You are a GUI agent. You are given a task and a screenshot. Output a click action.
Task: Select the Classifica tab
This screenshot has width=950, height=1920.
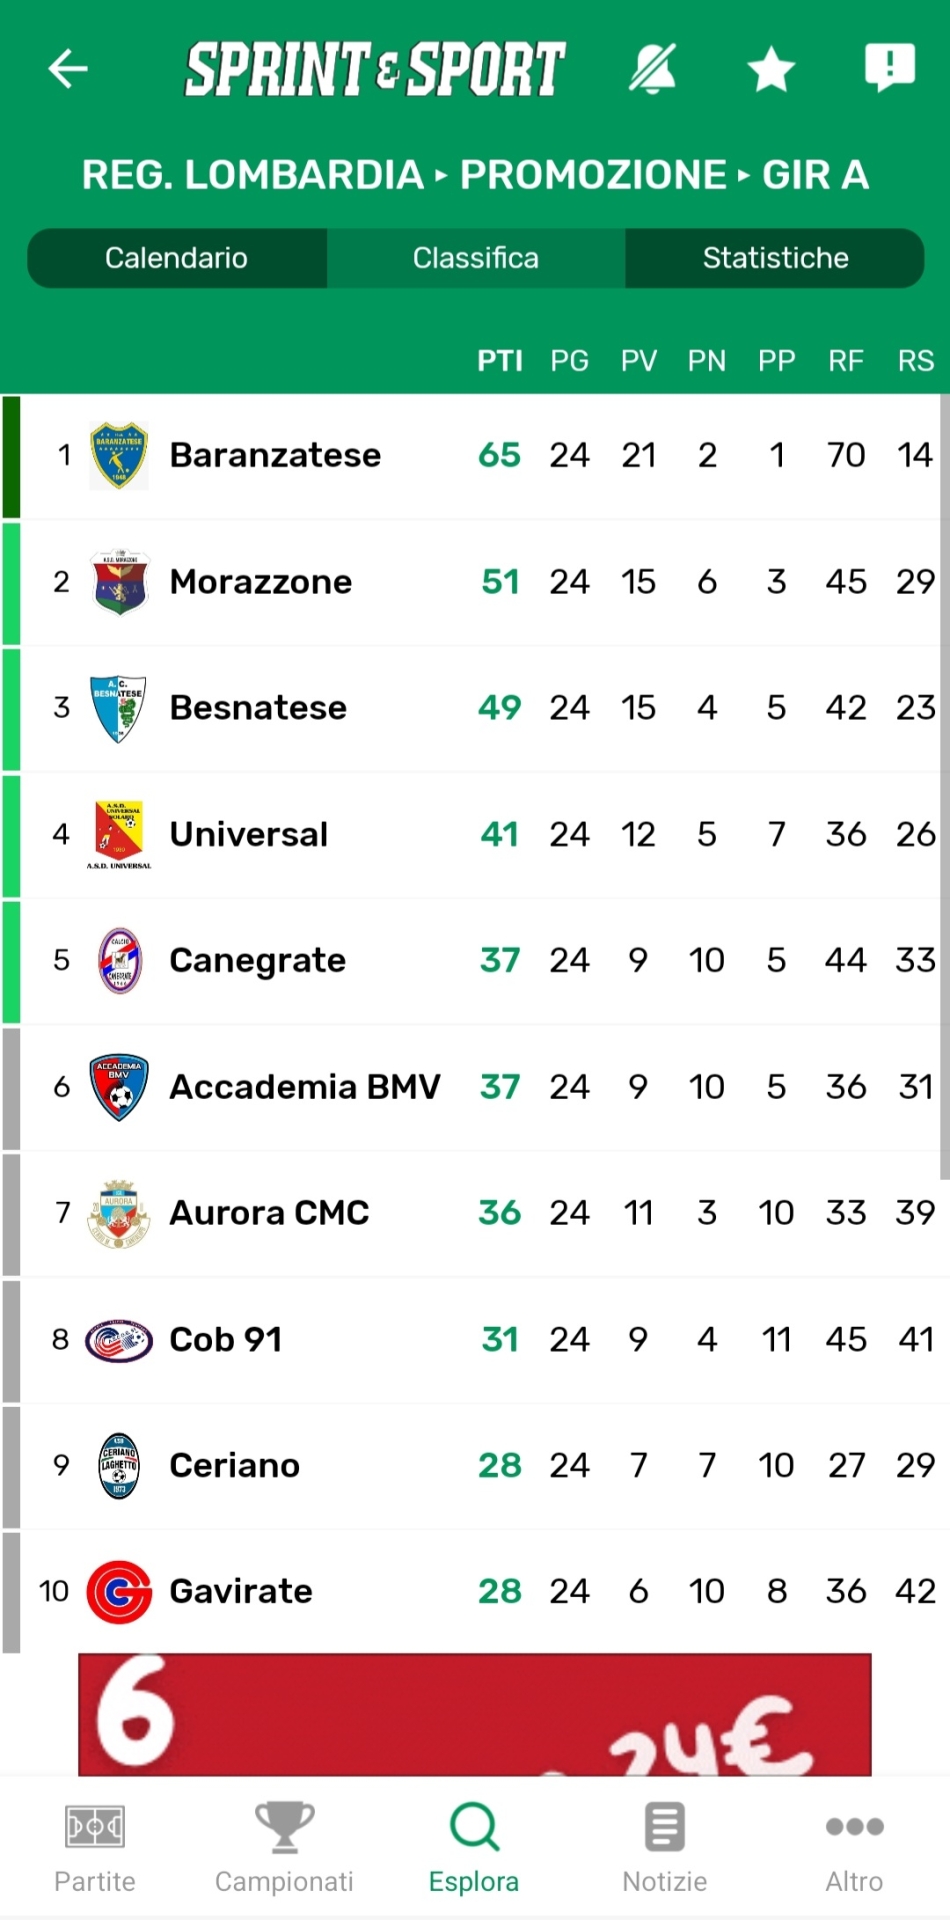click(475, 258)
